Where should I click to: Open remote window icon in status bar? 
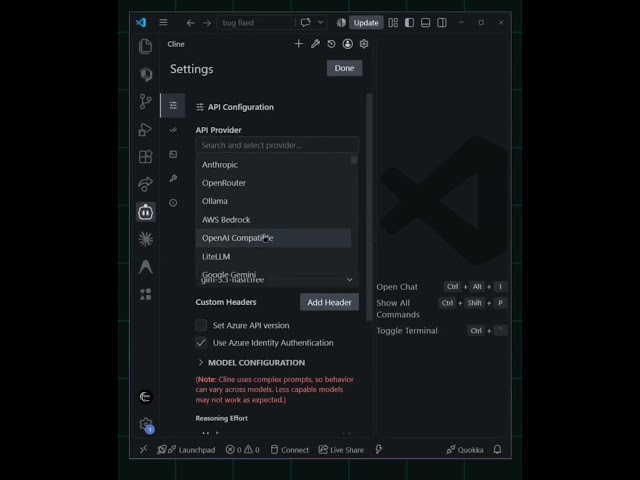point(143,449)
